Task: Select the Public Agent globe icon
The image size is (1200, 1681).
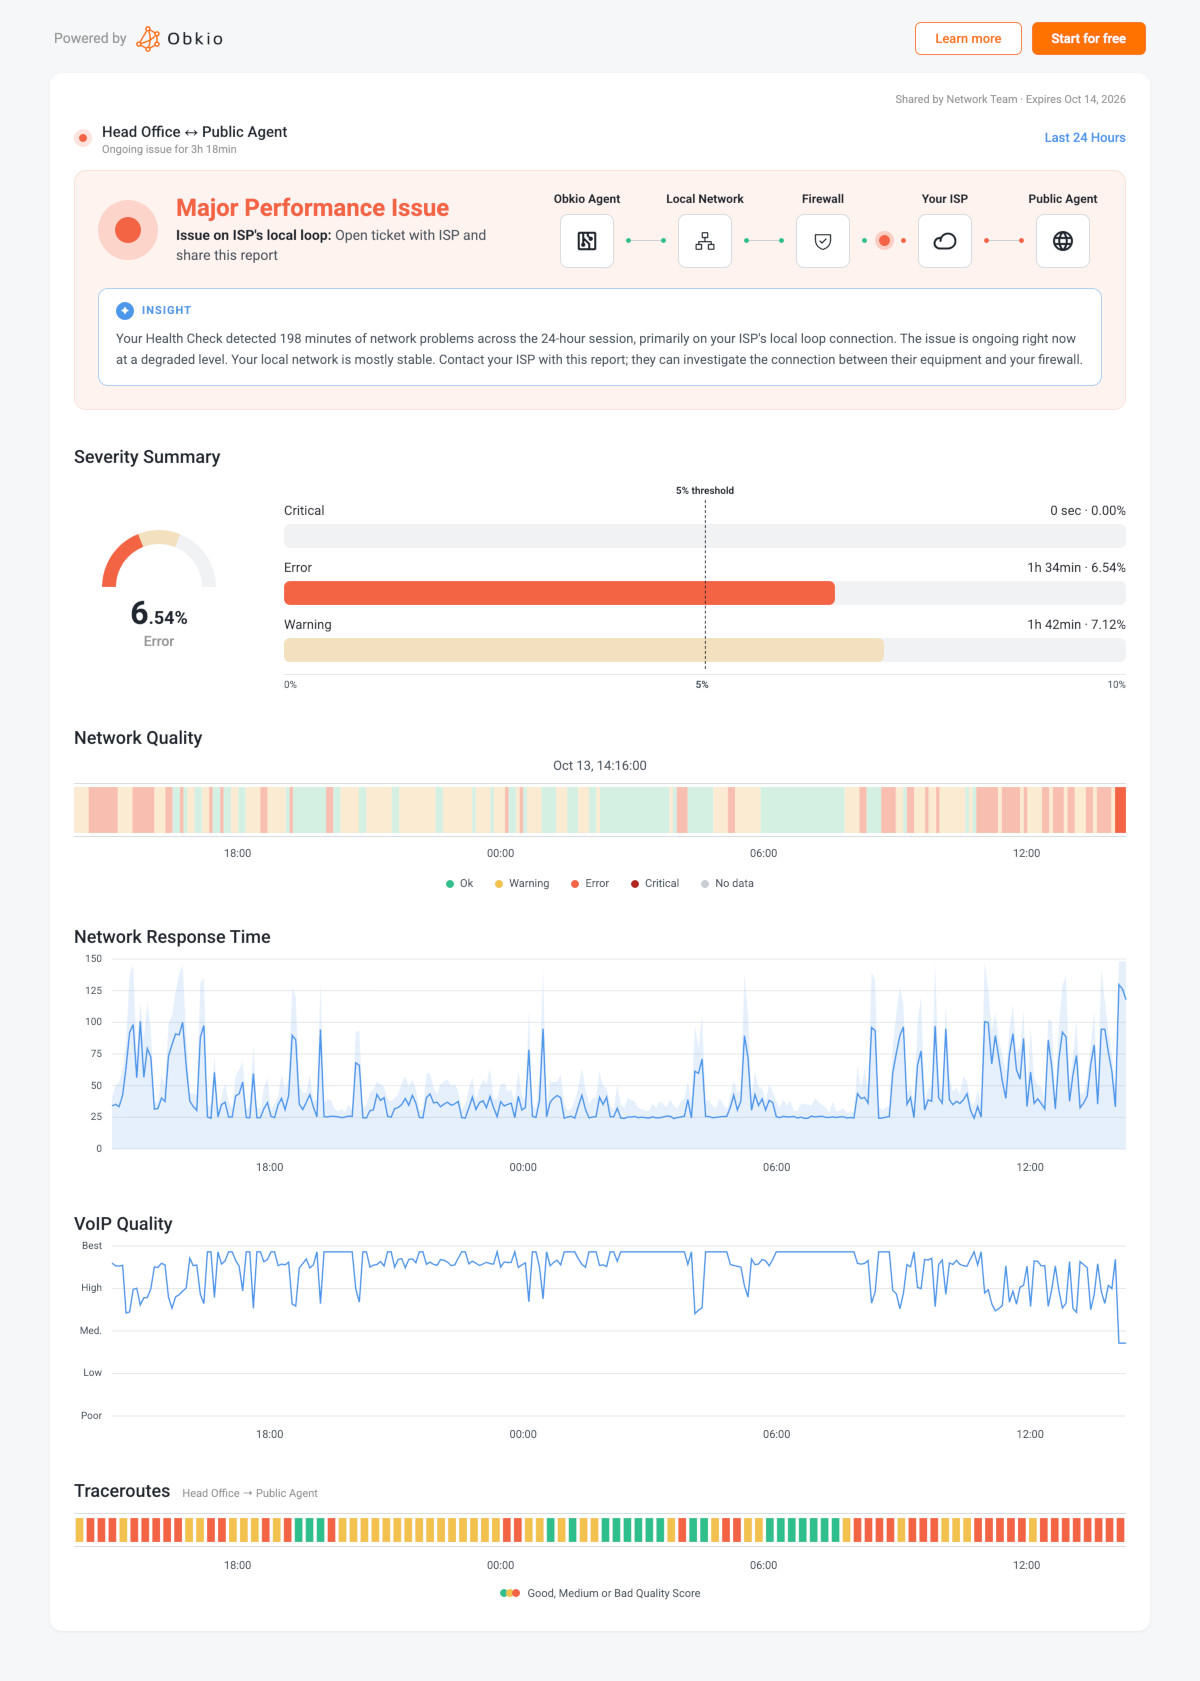Action: (1063, 241)
